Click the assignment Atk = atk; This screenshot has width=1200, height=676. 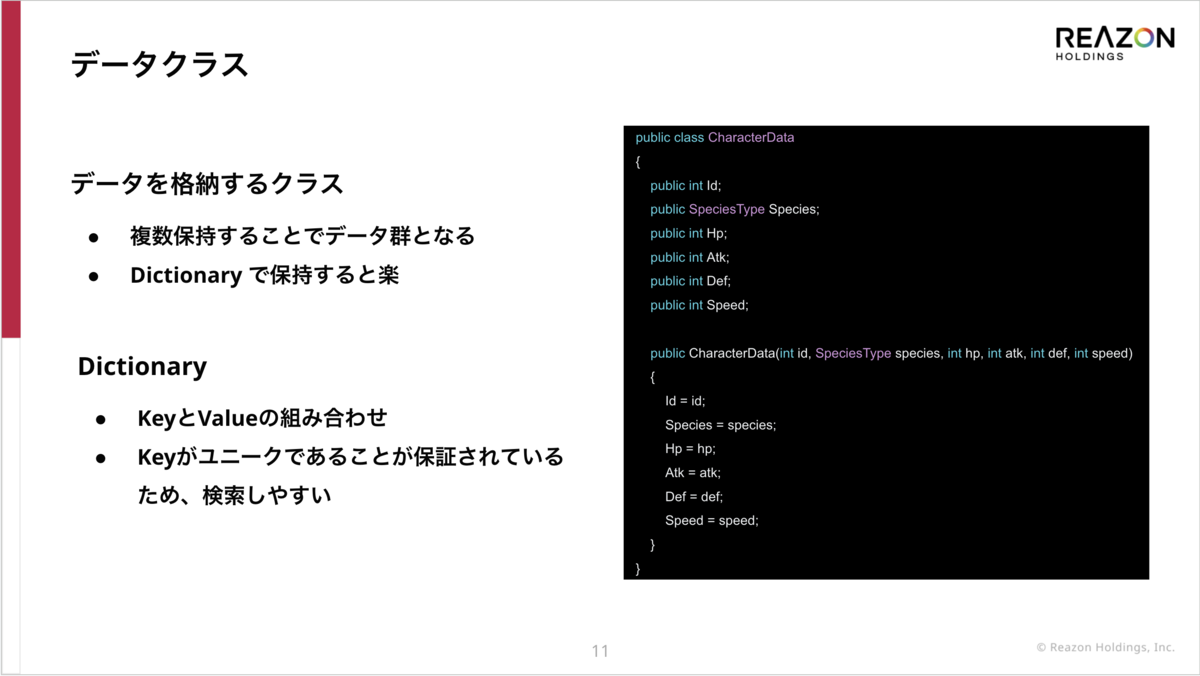[693, 473]
